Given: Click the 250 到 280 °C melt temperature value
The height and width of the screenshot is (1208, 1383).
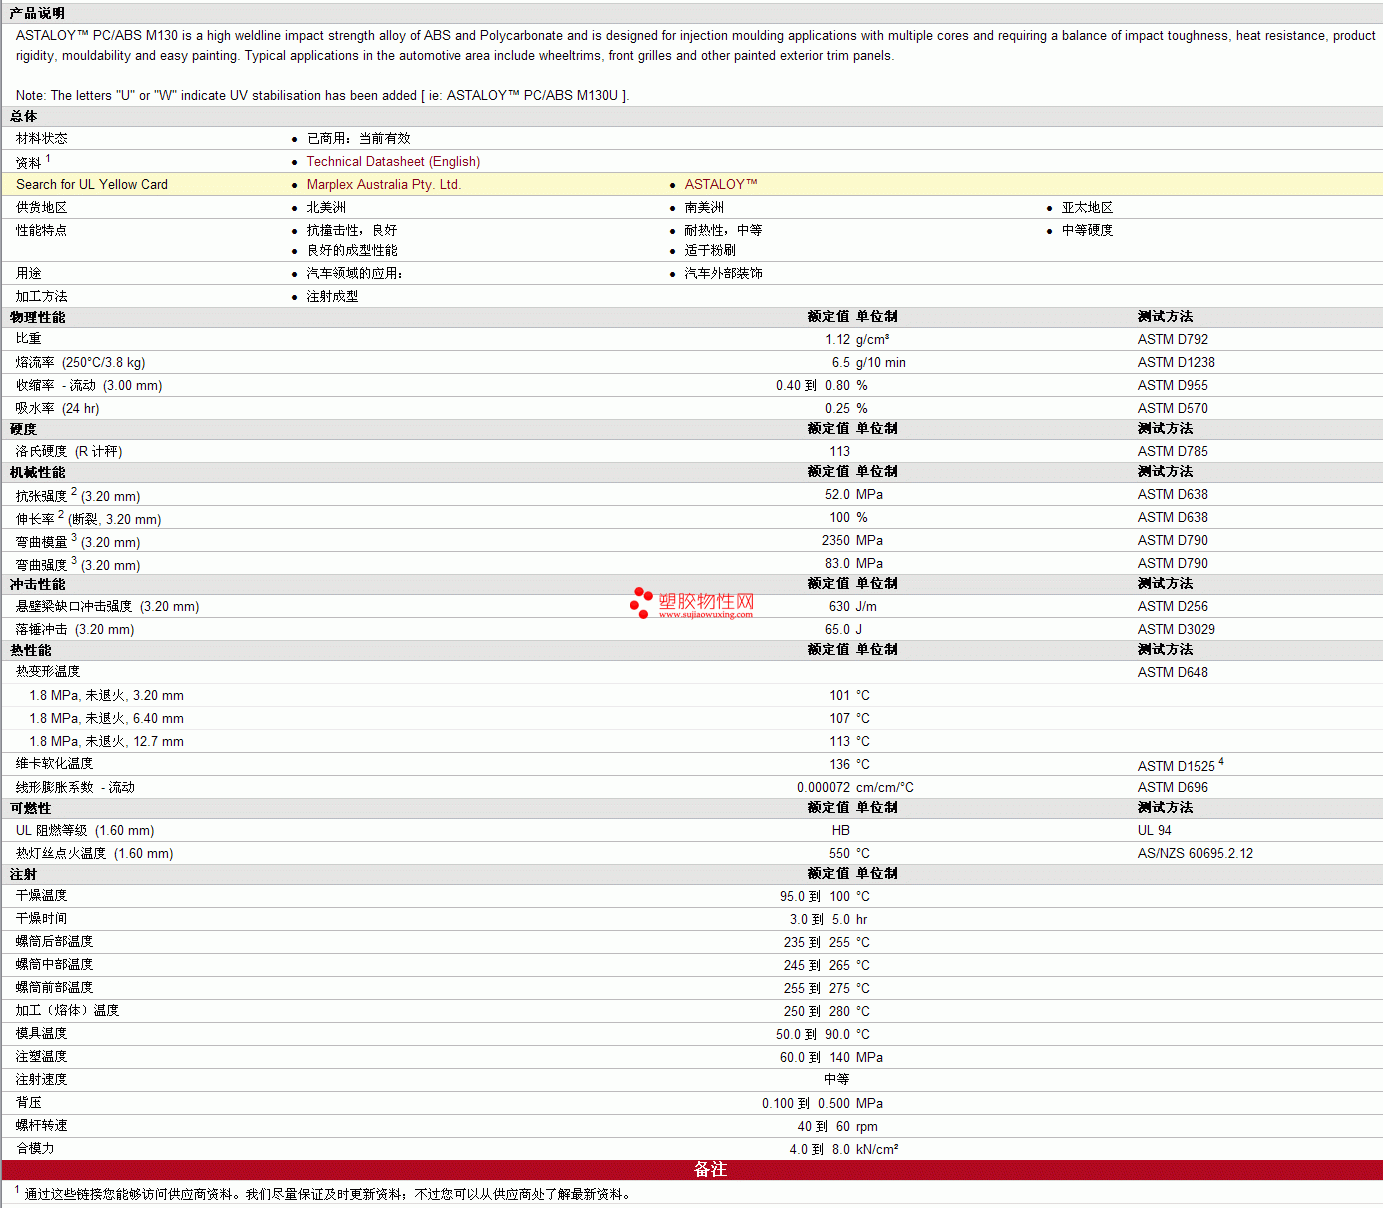Looking at the screenshot, I should 827,1011.
